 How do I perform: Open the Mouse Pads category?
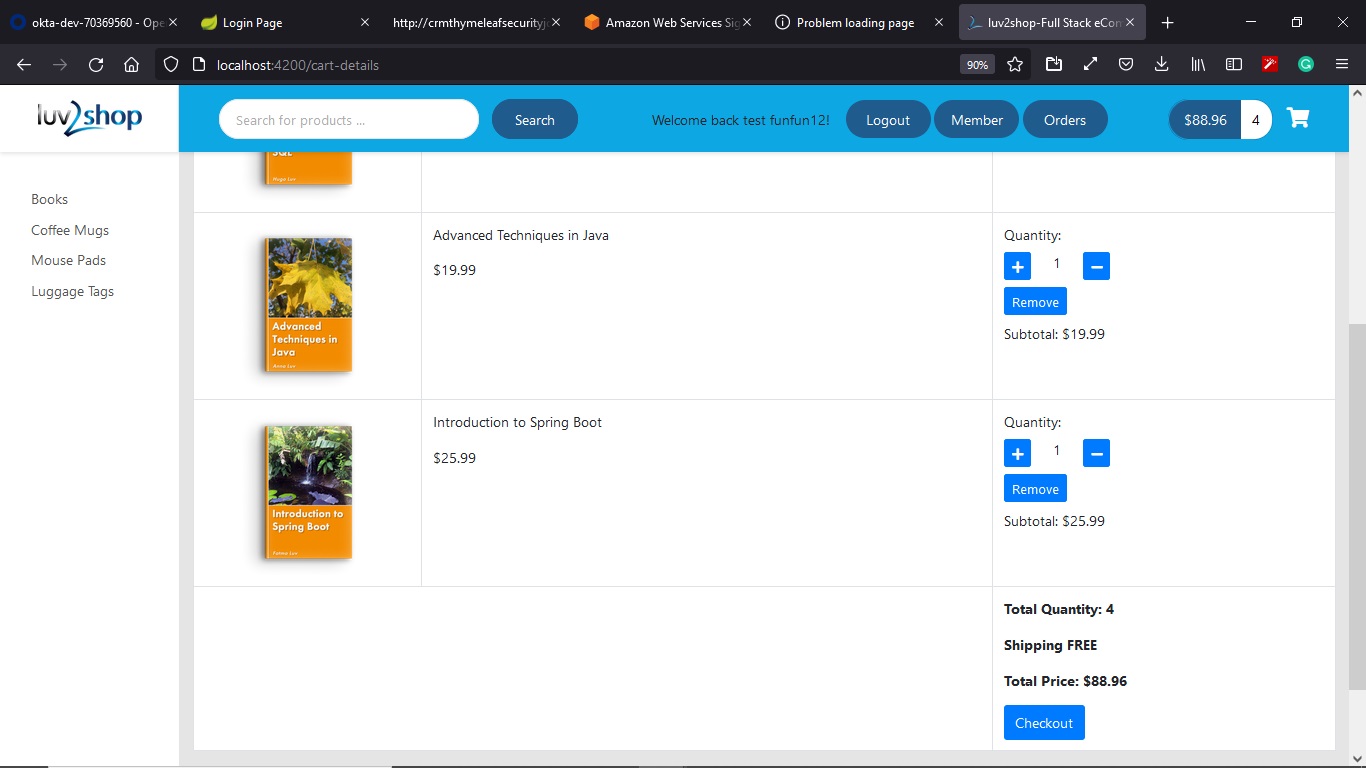coord(68,260)
